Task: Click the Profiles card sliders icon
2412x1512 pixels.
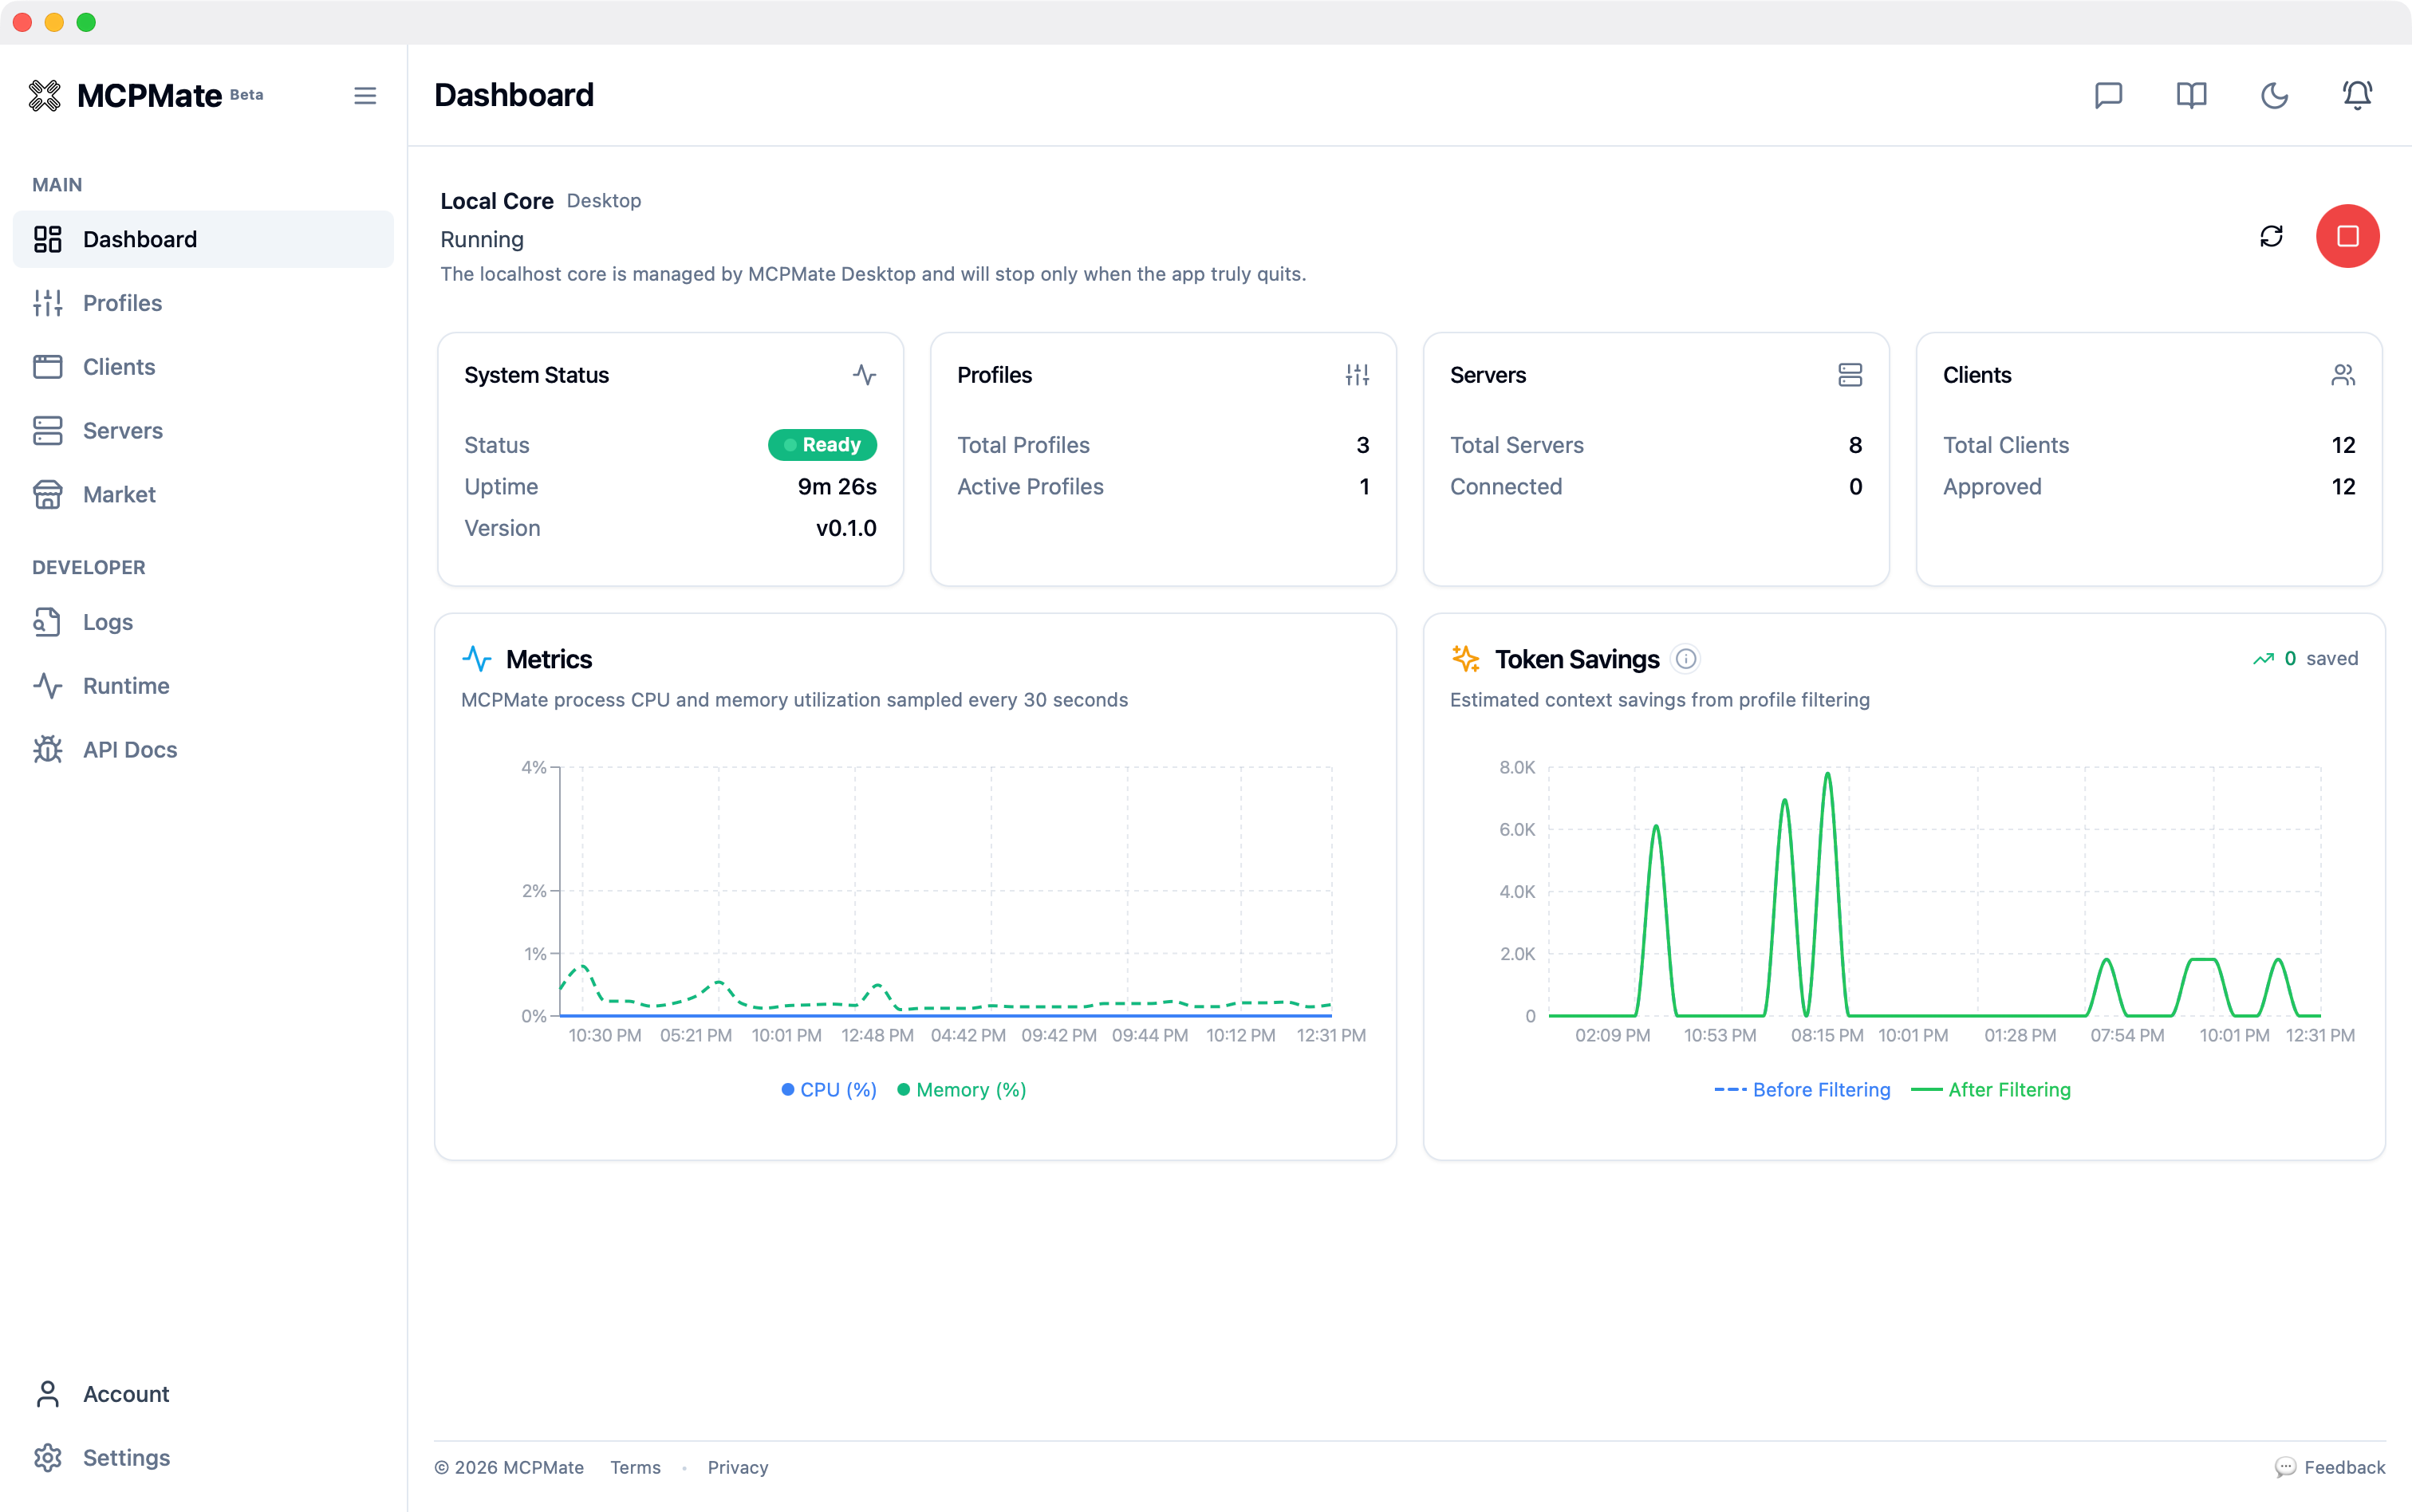Action: [1358, 375]
